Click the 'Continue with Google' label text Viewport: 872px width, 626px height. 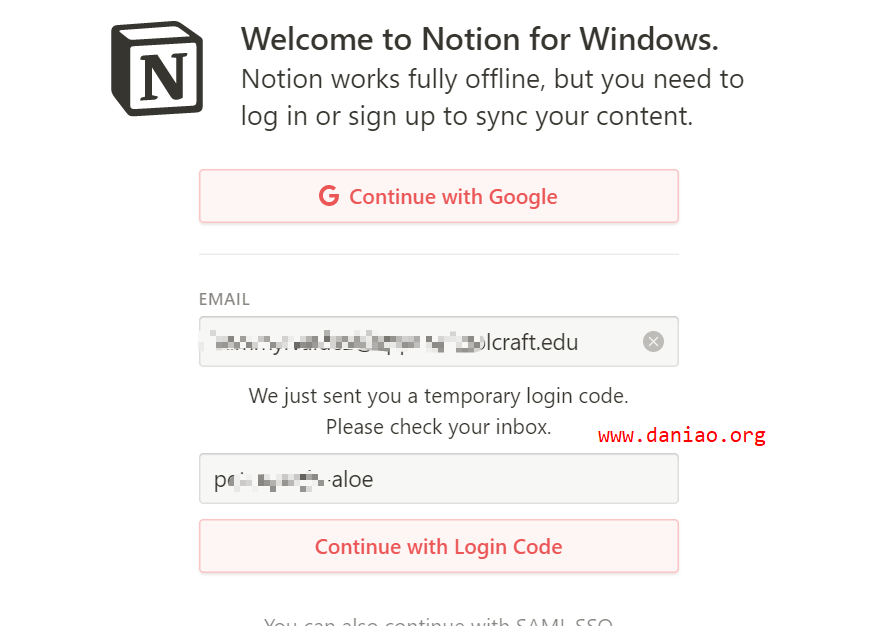click(453, 197)
